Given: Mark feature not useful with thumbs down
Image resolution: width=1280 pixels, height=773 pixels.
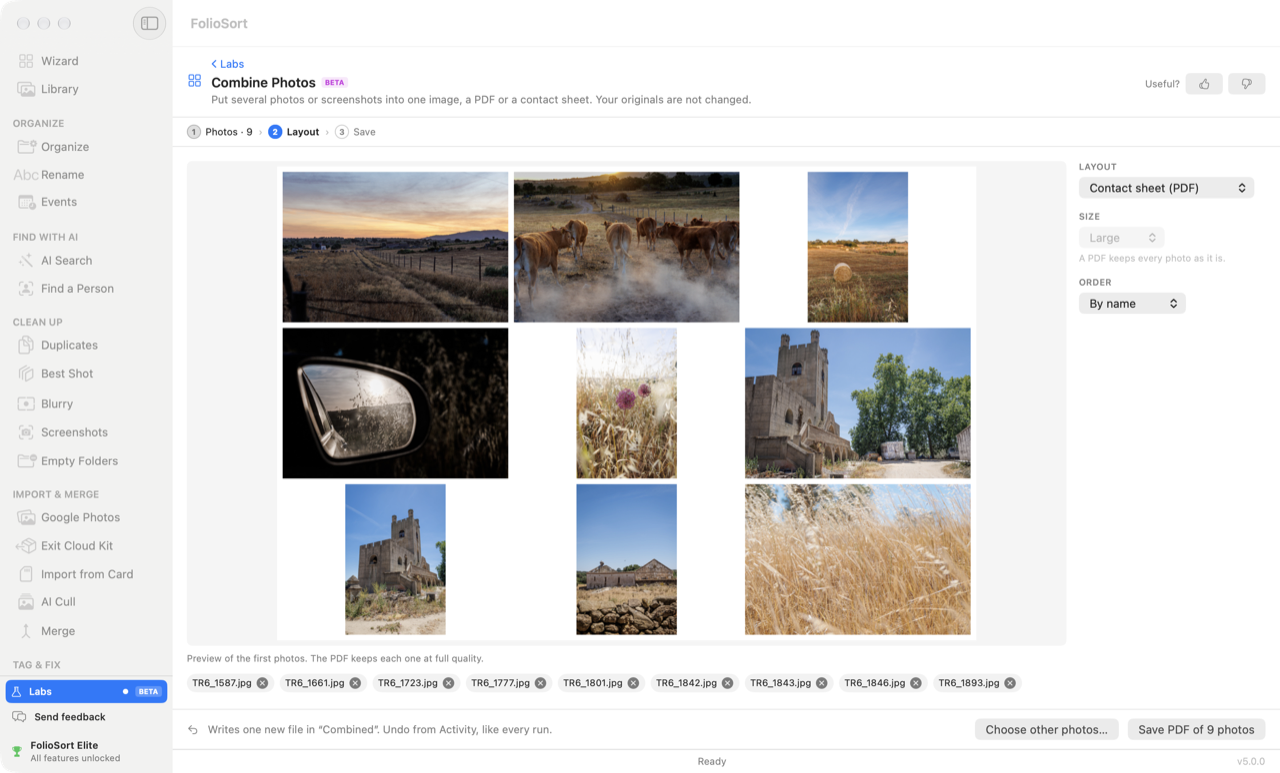Looking at the screenshot, I should pyautogui.click(x=1246, y=84).
